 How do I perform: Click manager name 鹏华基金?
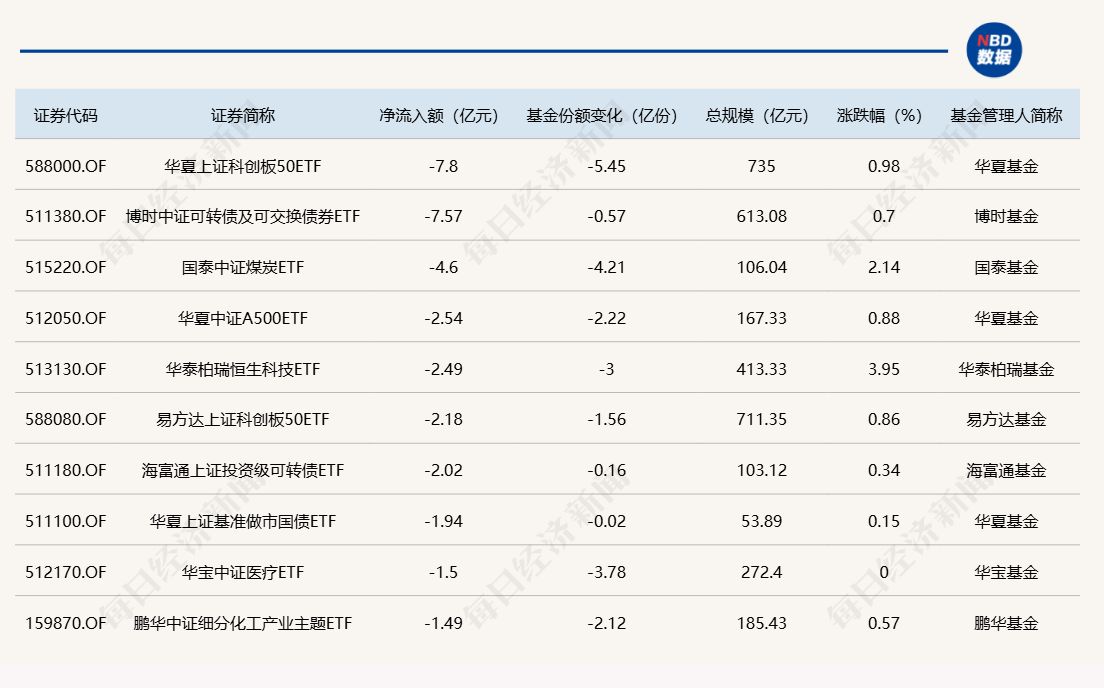click(x=1006, y=623)
